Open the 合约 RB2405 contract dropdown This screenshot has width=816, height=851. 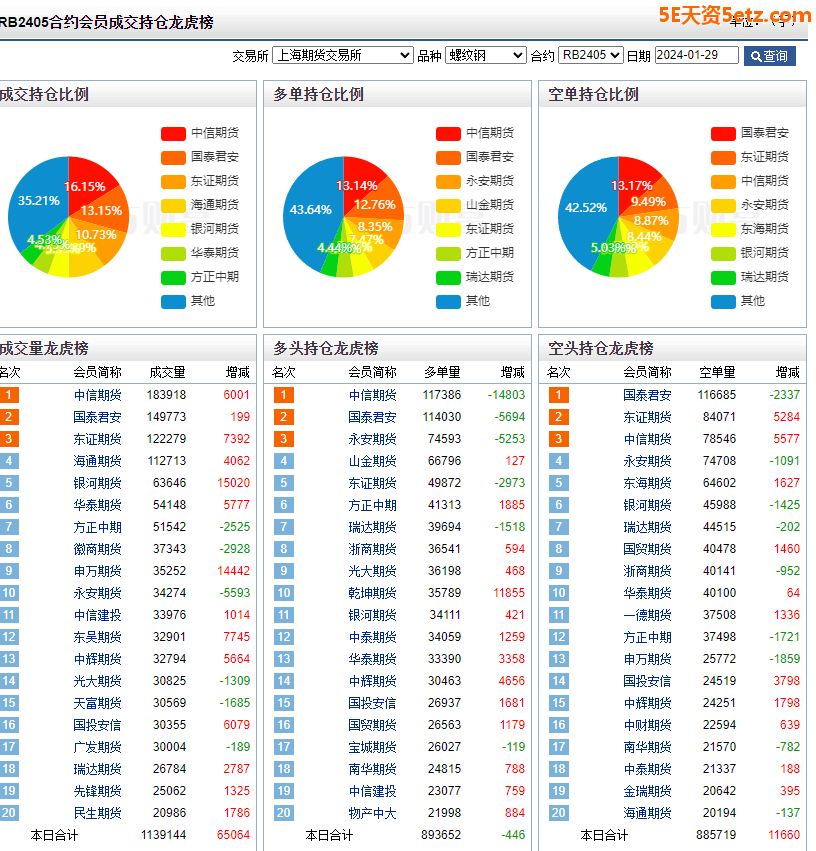pyautogui.click(x=590, y=55)
